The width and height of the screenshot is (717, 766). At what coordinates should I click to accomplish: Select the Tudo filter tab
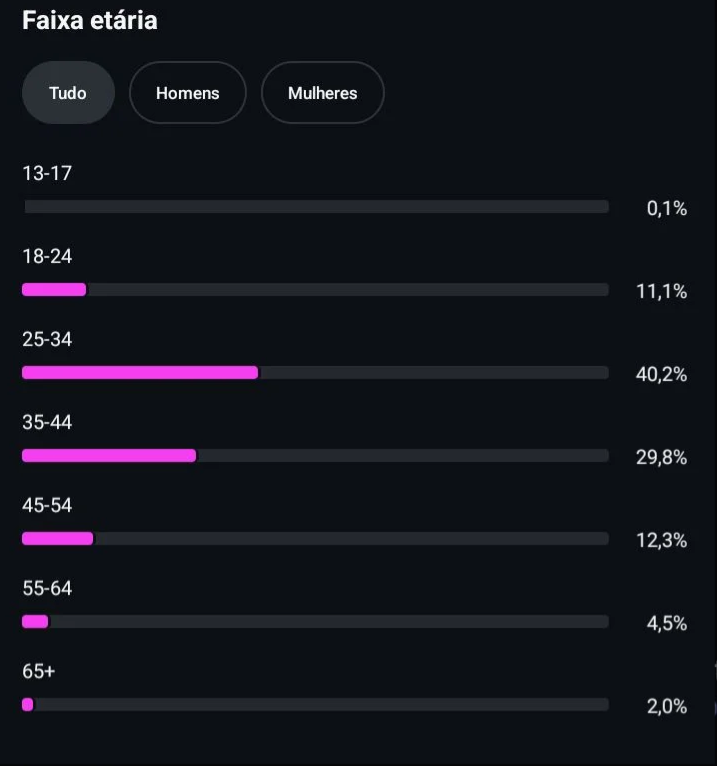(x=68, y=93)
